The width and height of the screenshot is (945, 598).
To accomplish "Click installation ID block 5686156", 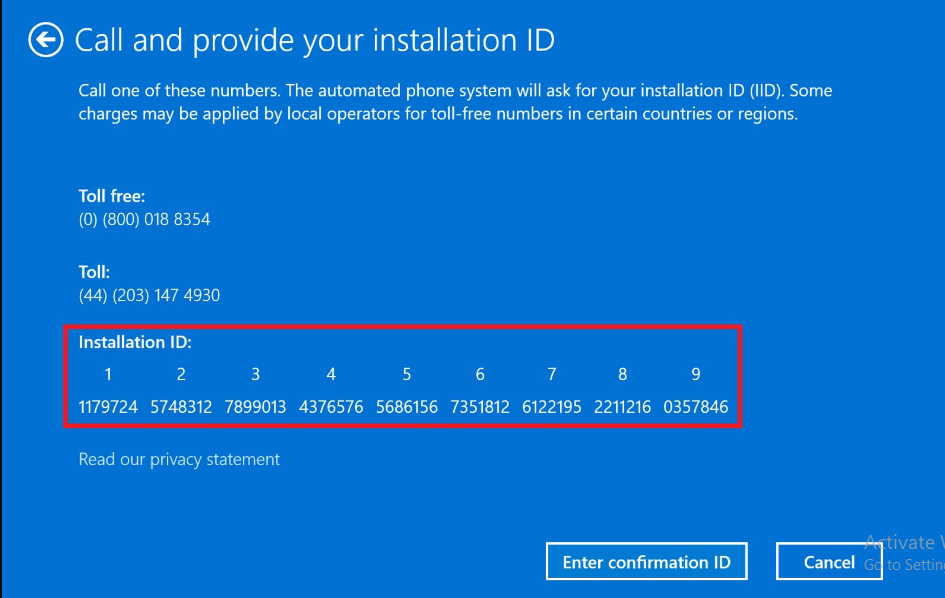I will pos(407,407).
